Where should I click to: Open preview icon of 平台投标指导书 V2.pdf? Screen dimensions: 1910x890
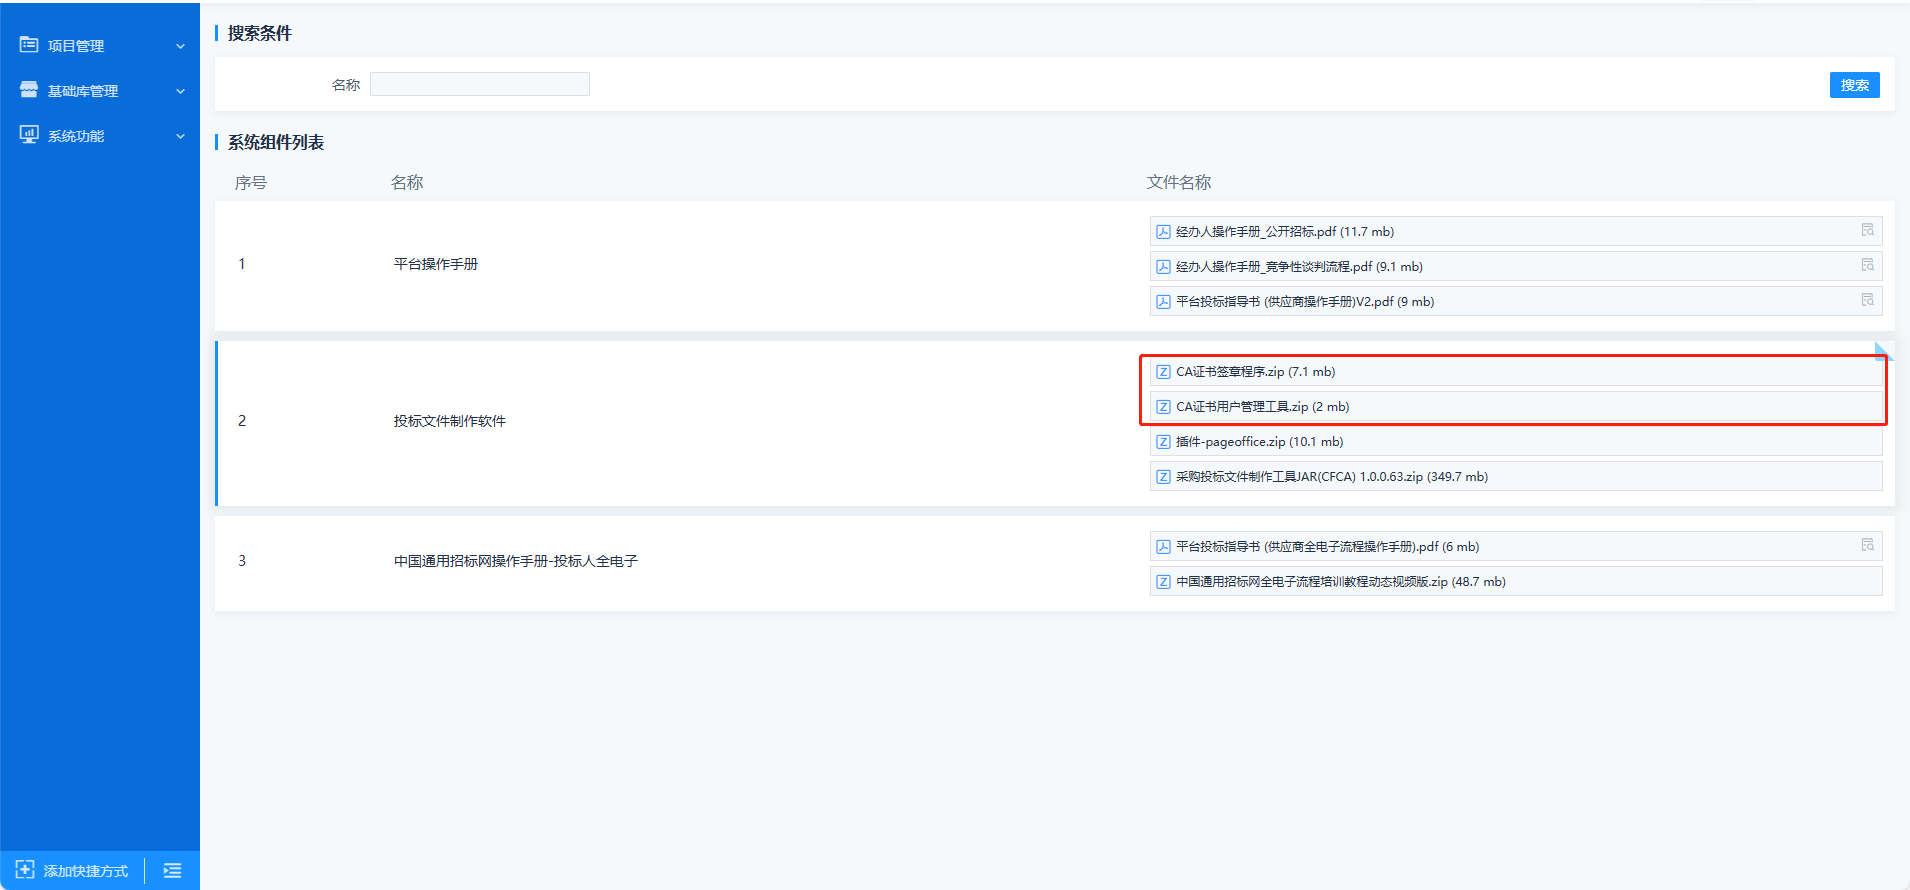click(1867, 300)
